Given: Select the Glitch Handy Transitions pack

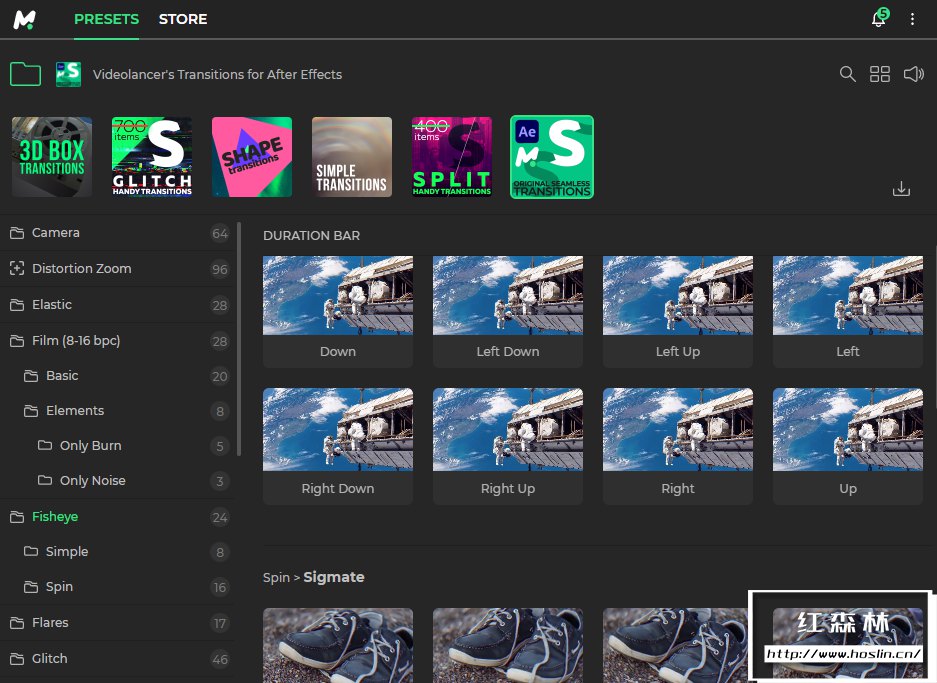Looking at the screenshot, I should click(152, 157).
